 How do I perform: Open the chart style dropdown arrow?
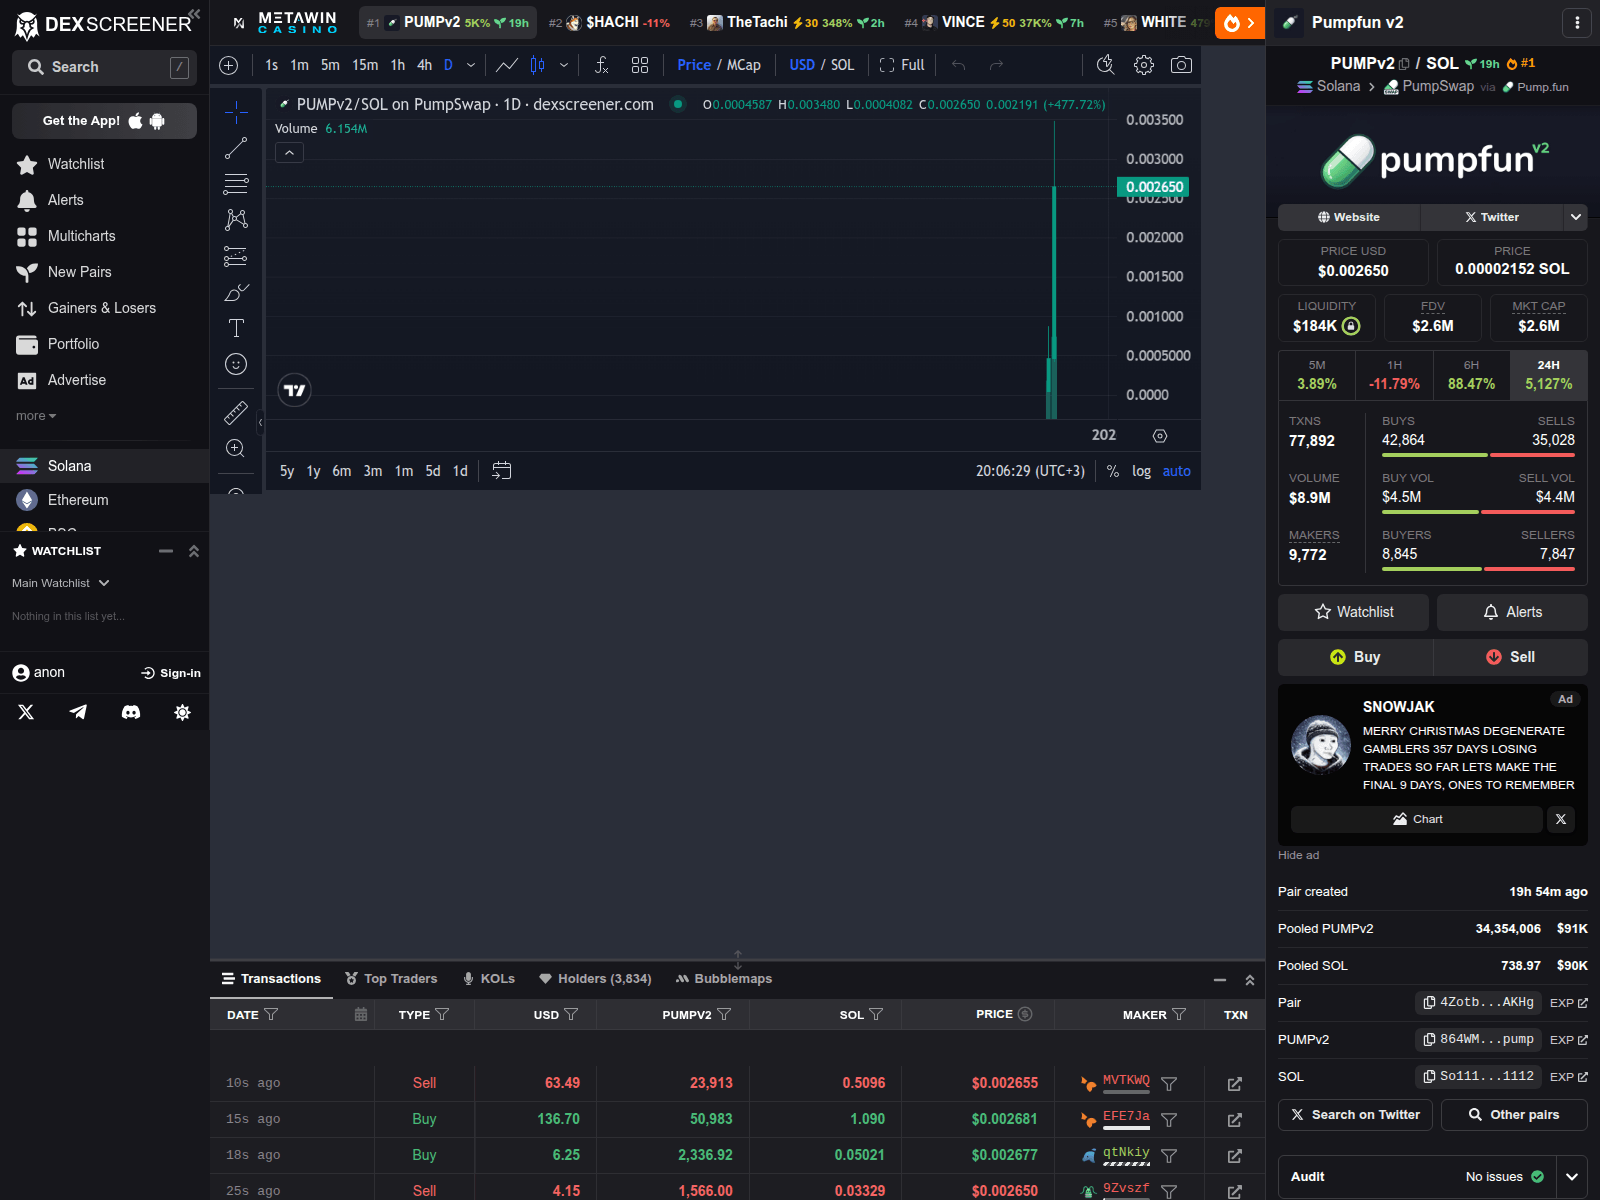[564, 65]
